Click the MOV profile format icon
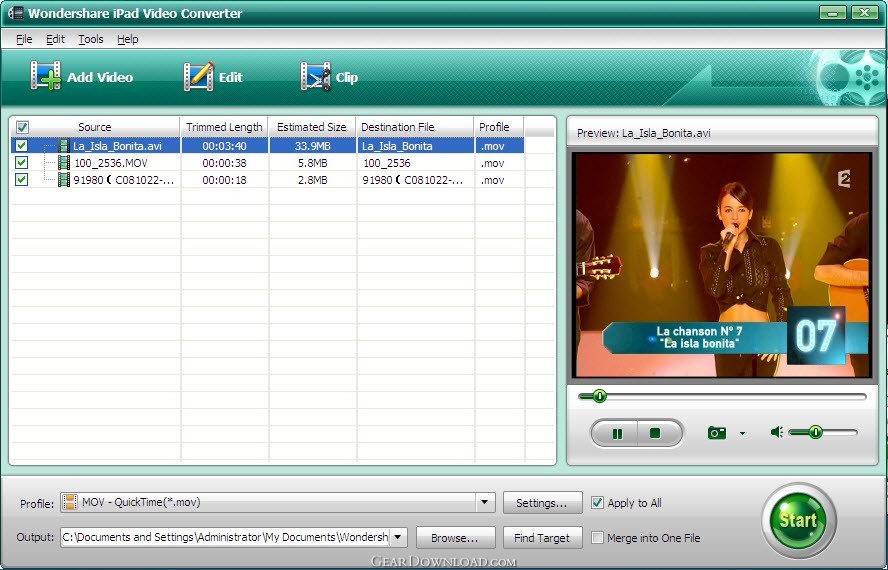The width and height of the screenshot is (888, 570). (70, 502)
